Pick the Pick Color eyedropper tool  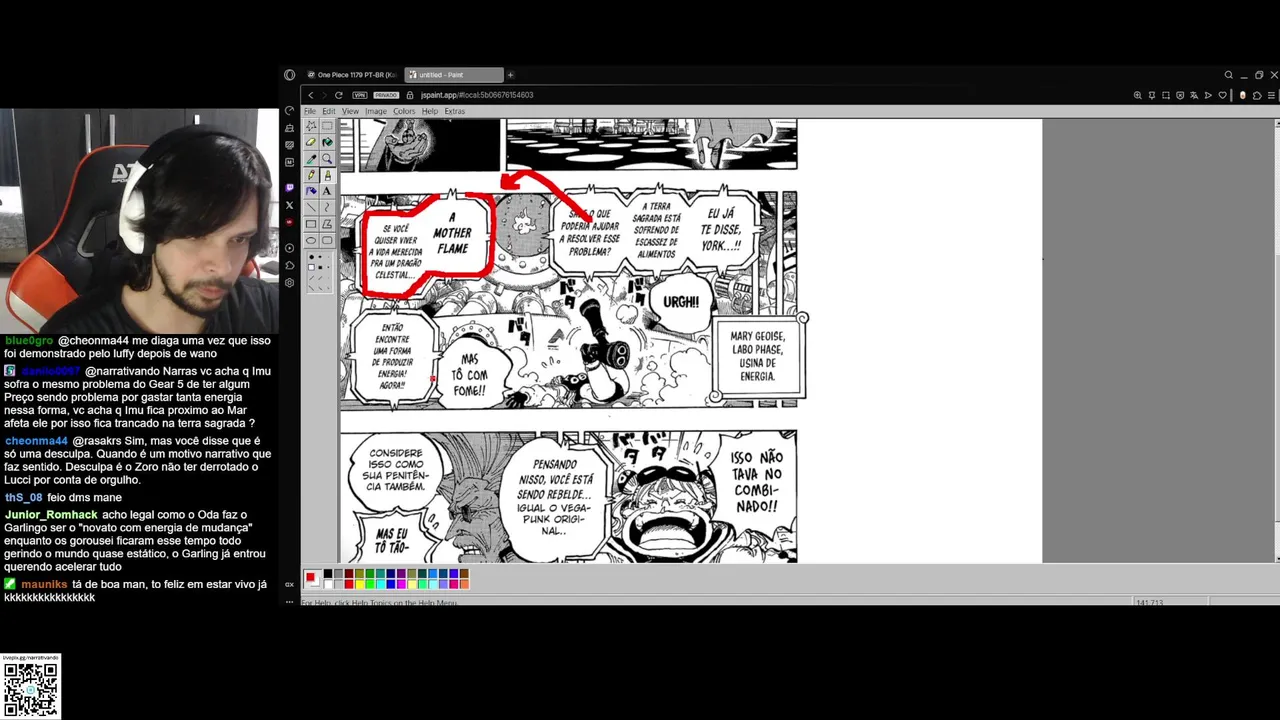[311, 158]
